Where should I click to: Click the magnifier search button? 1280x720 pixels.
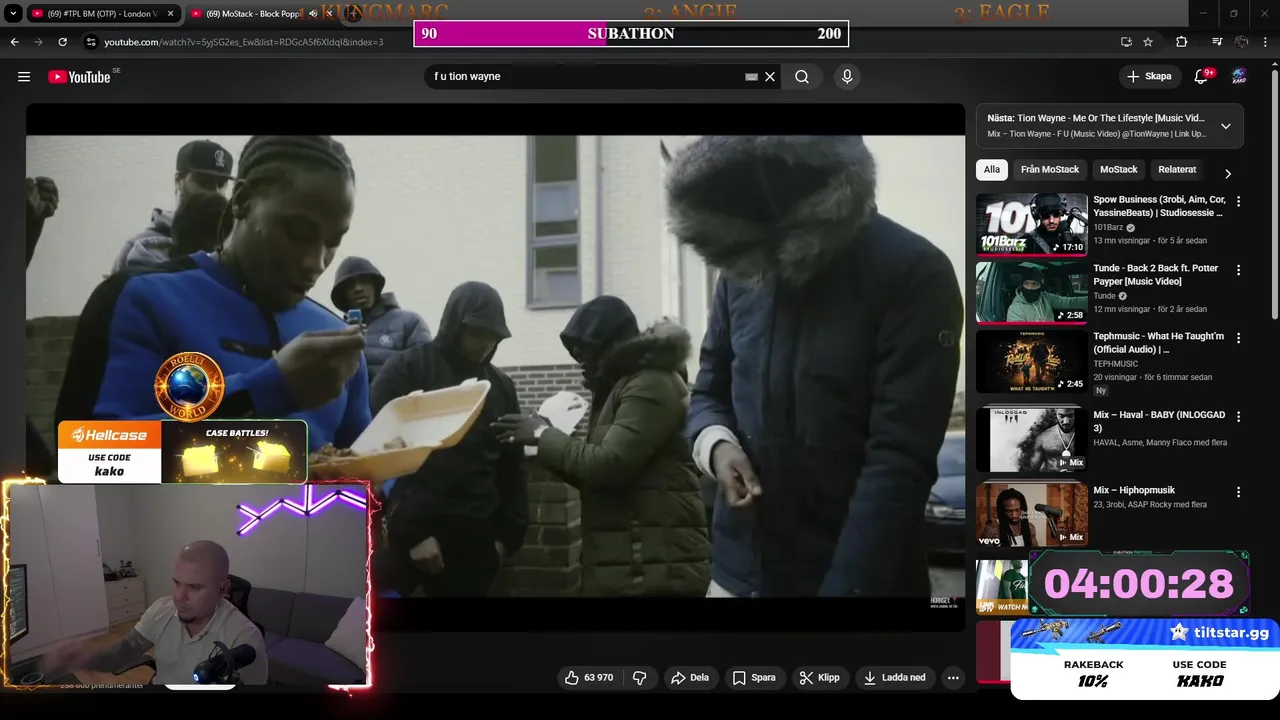(802, 77)
